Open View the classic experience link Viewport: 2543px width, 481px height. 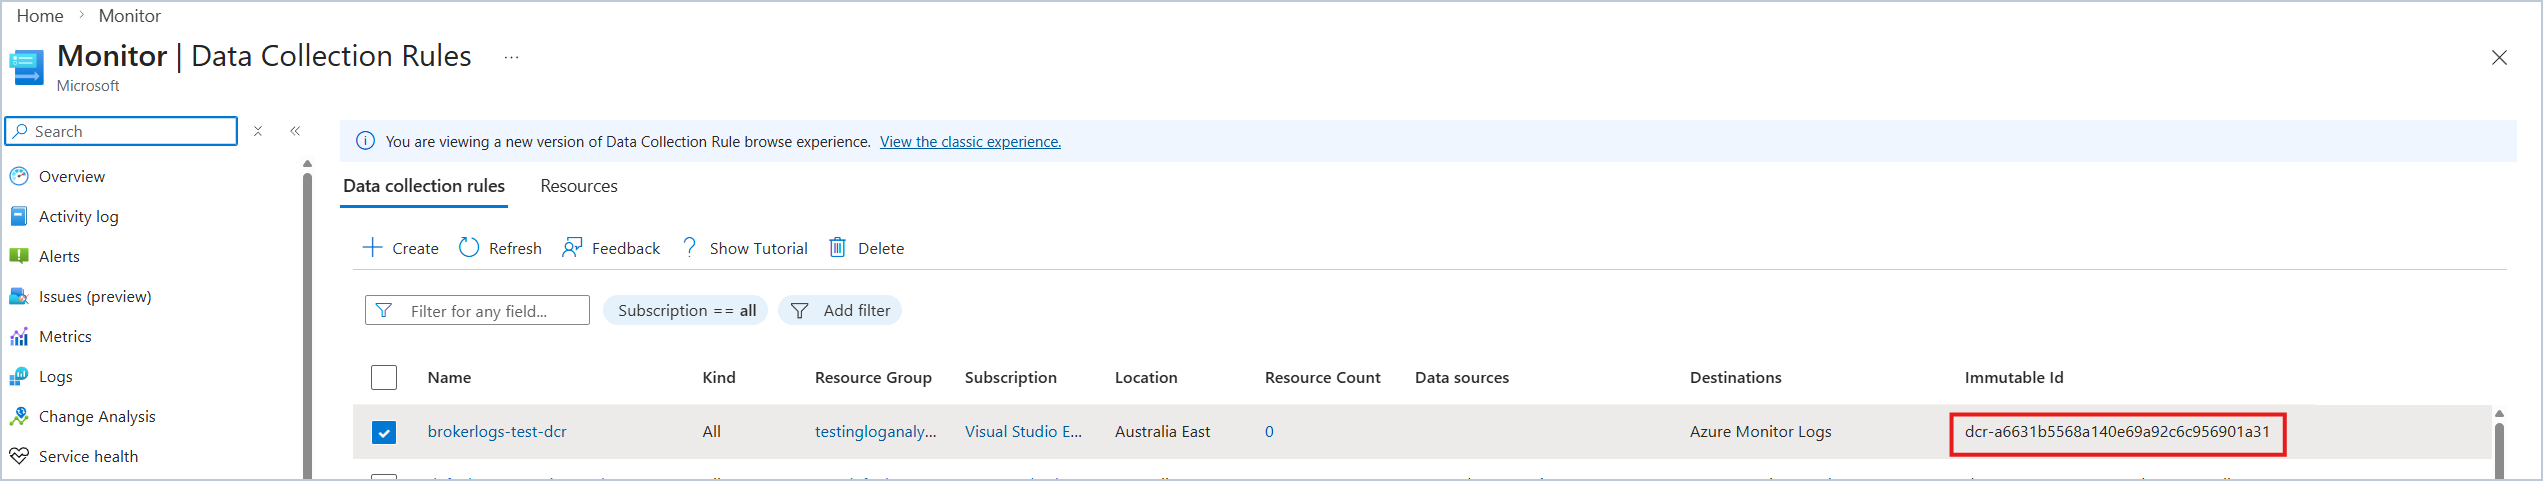click(x=970, y=141)
